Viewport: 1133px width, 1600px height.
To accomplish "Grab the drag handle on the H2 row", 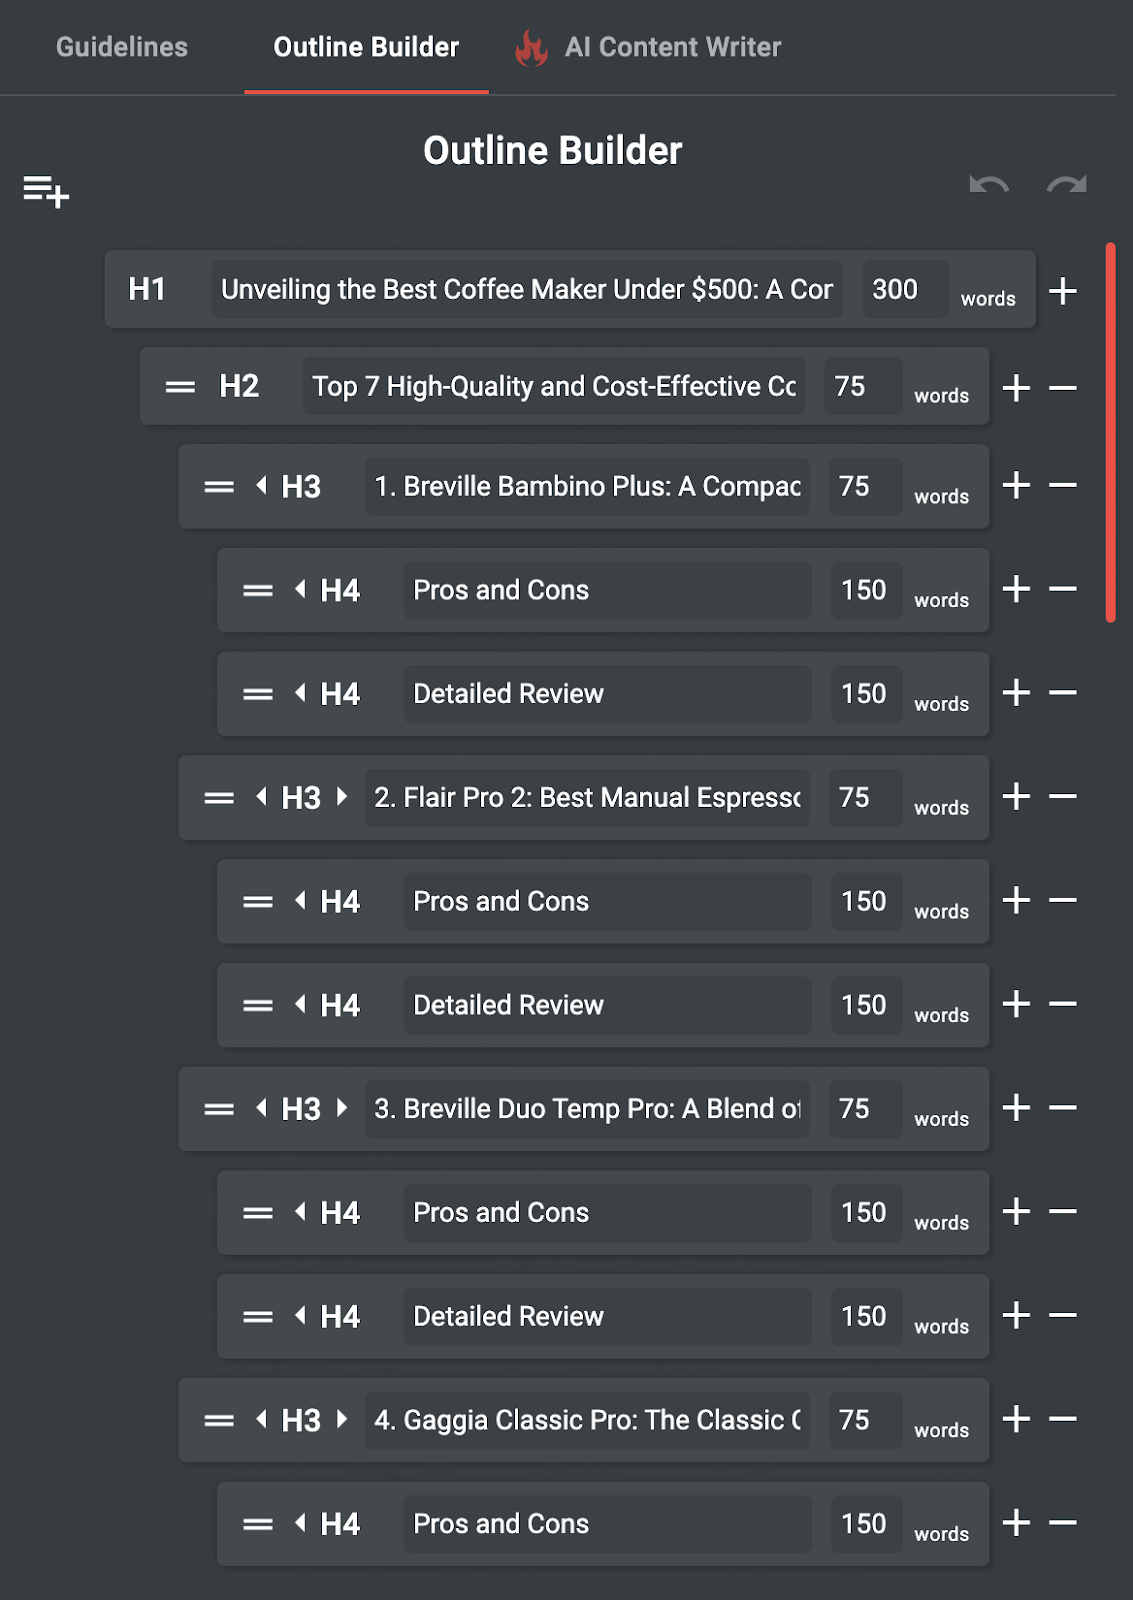I will tap(180, 387).
